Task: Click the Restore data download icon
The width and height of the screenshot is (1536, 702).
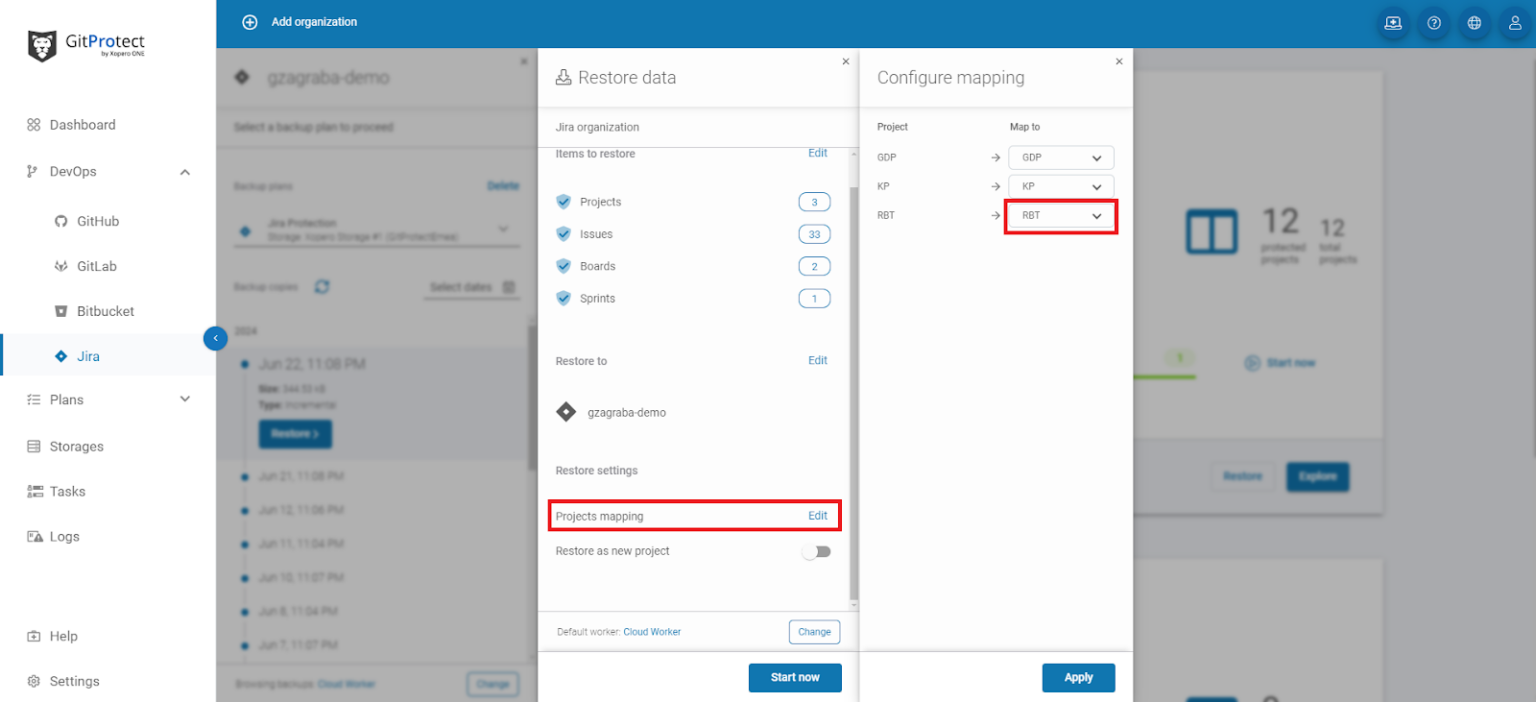Action: (x=563, y=77)
